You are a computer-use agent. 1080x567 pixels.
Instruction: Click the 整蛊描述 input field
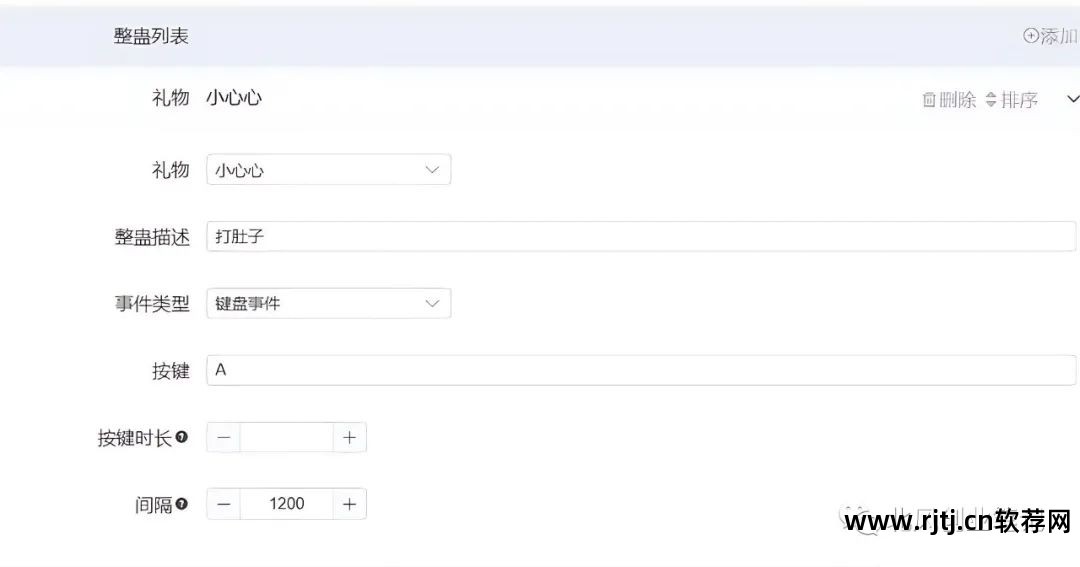(x=640, y=237)
